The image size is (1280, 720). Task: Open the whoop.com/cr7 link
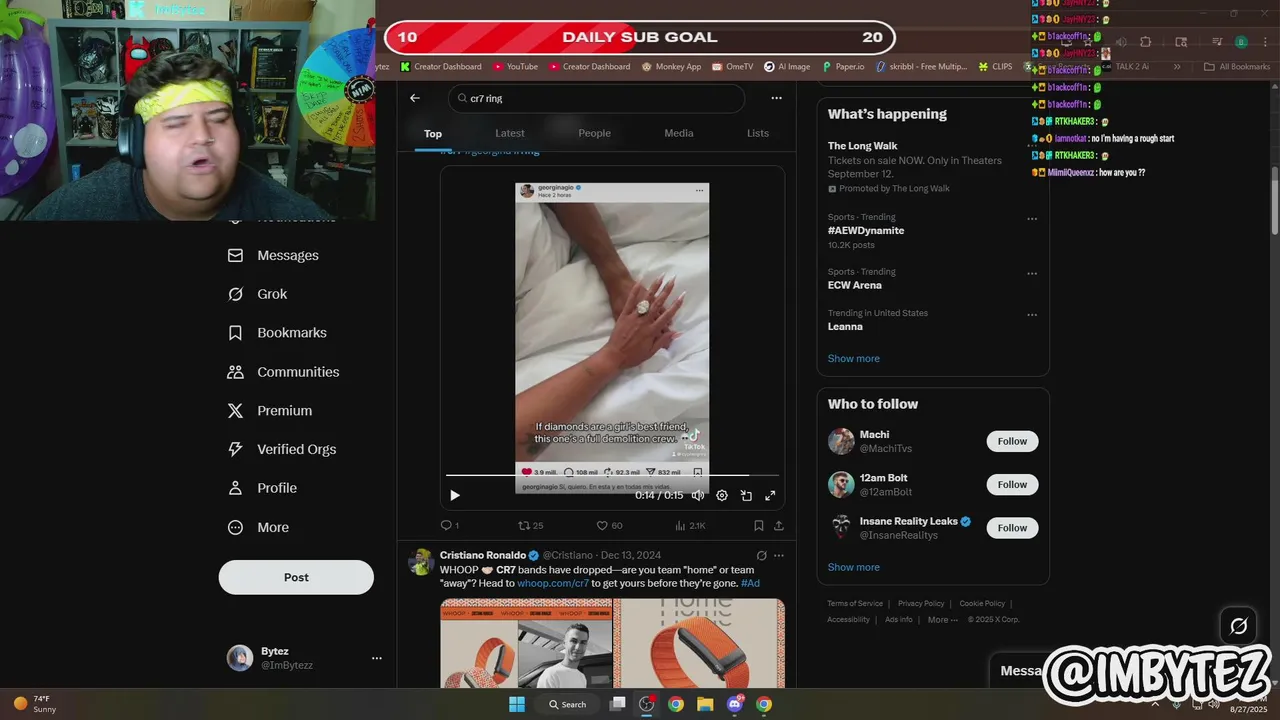click(552, 583)
